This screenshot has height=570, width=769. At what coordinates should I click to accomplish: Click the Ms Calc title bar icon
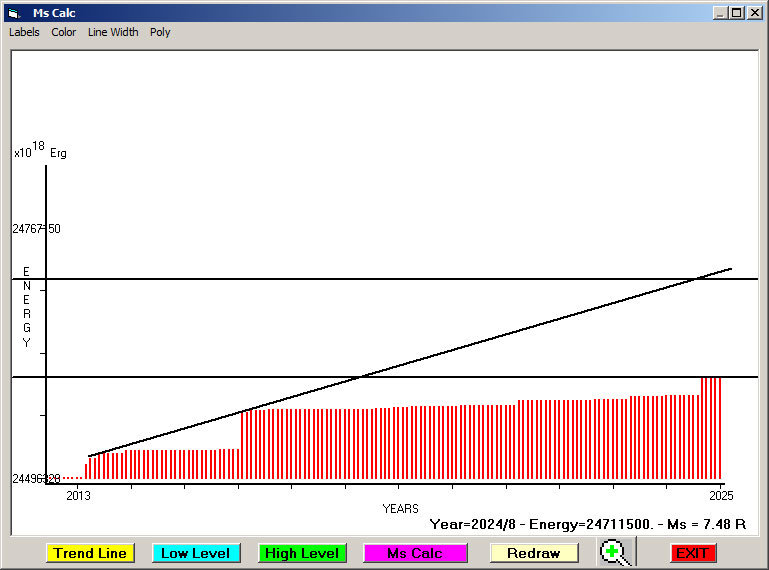tap(13, 13)
